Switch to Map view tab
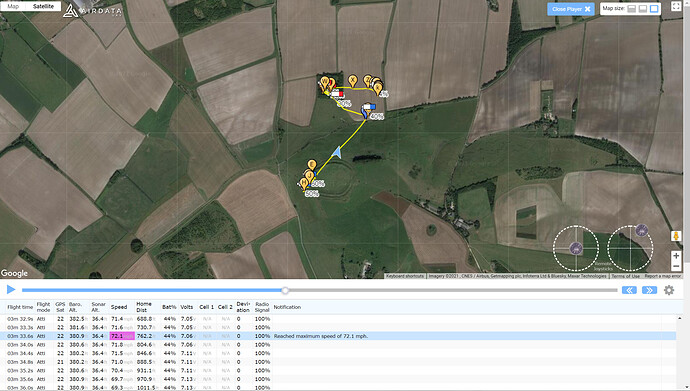 pos(13,6)
